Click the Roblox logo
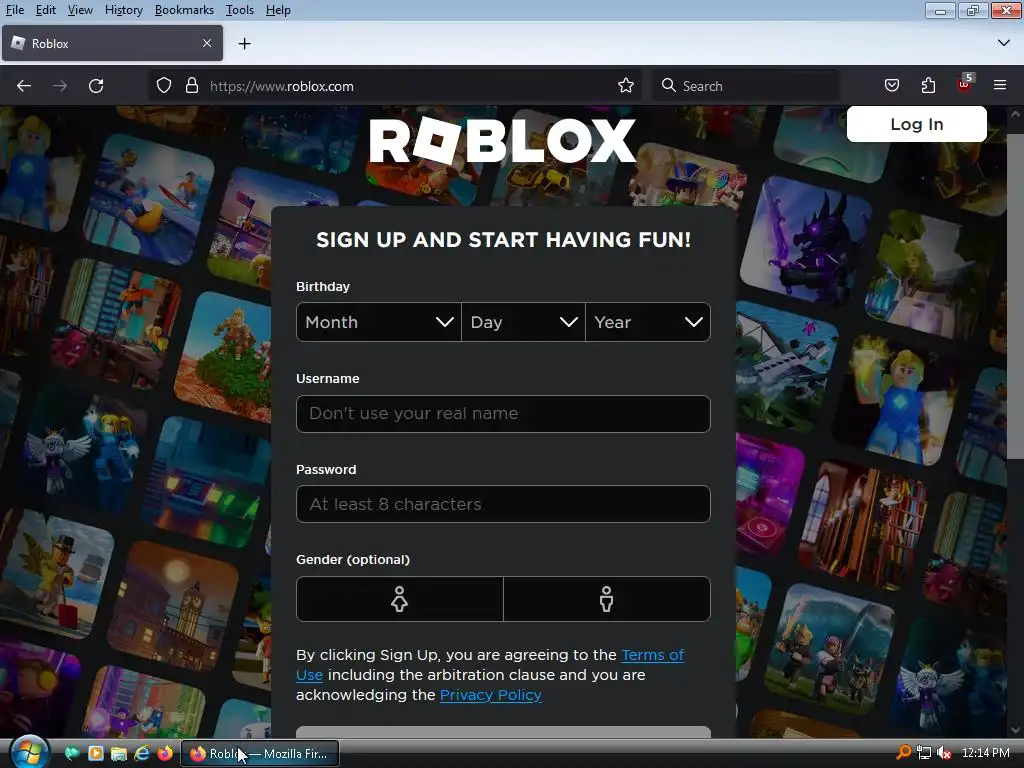1024x768 pixels. (502, 140)
